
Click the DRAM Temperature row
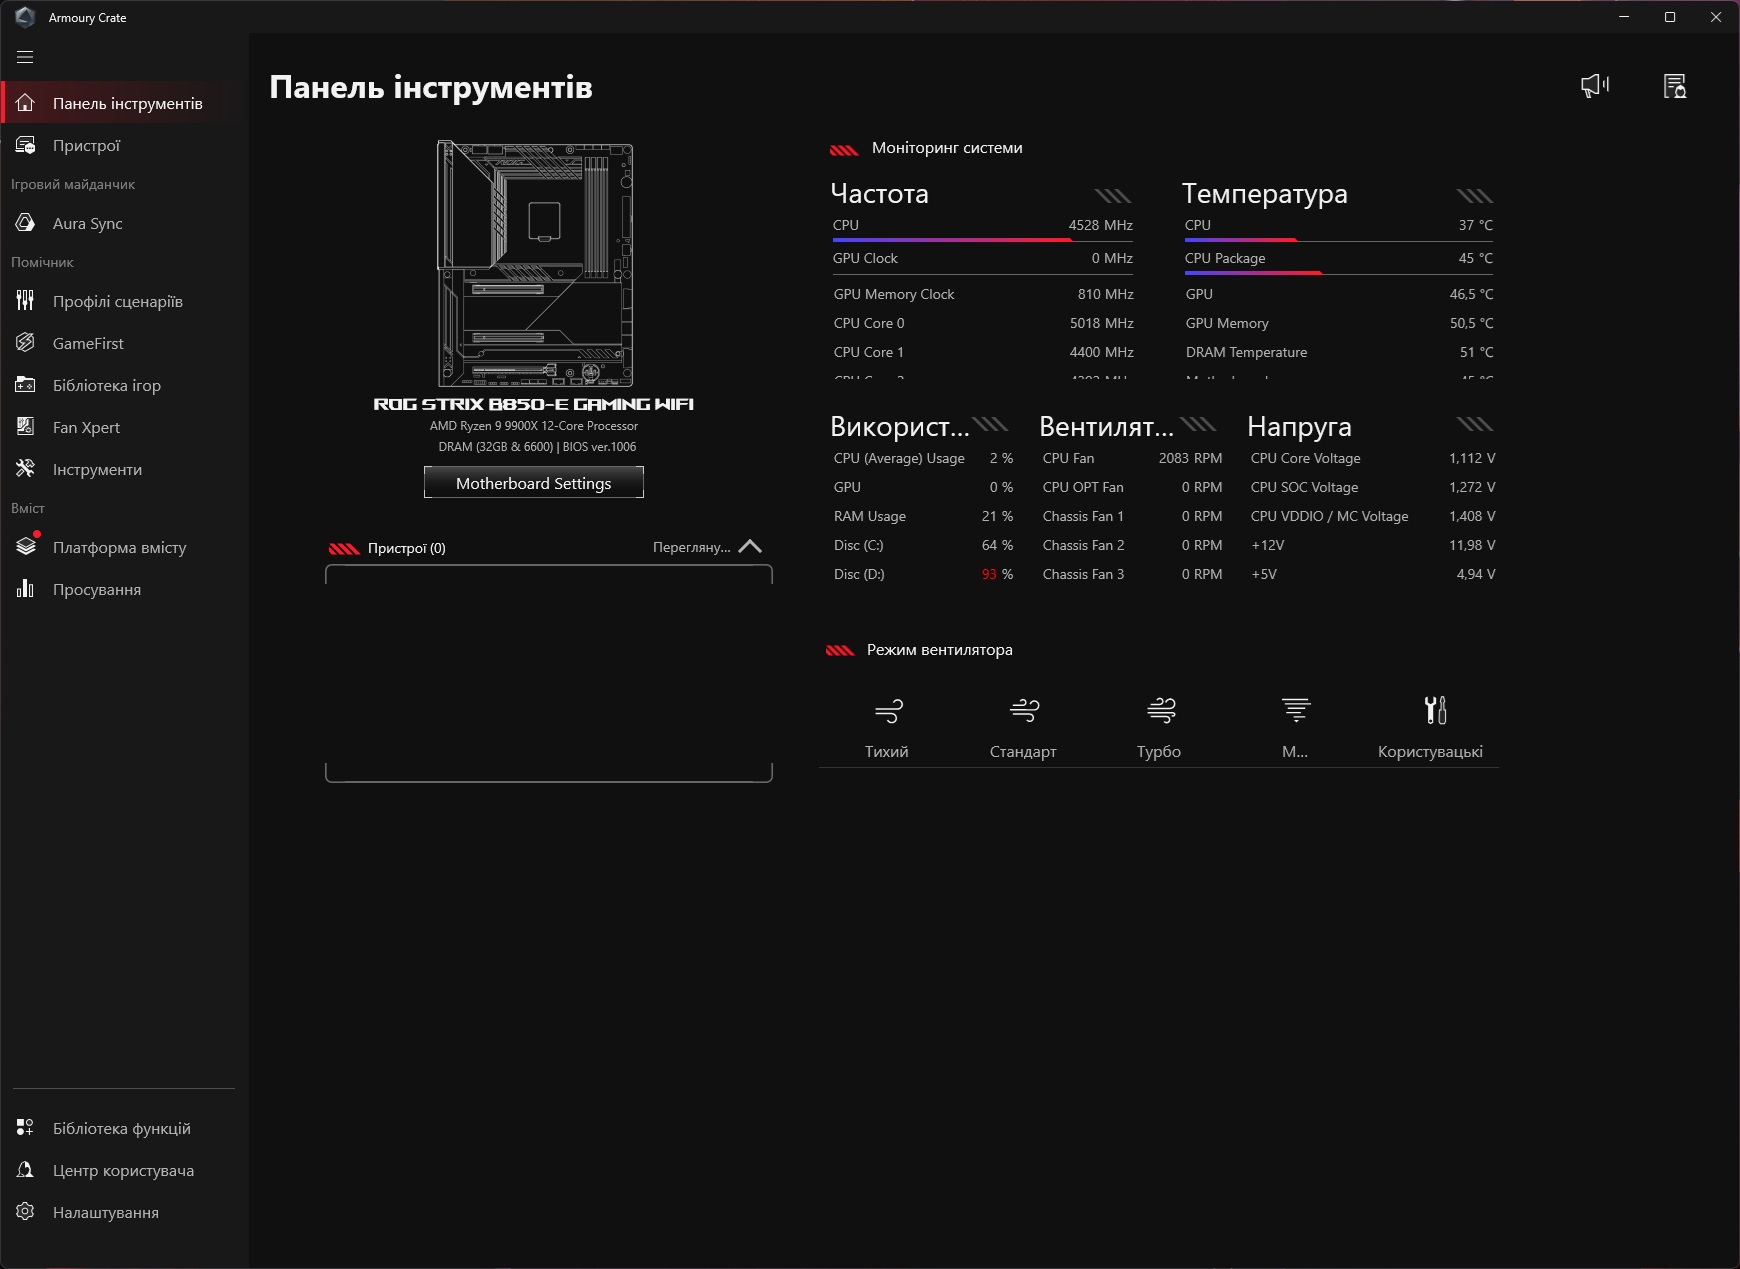1339,352
